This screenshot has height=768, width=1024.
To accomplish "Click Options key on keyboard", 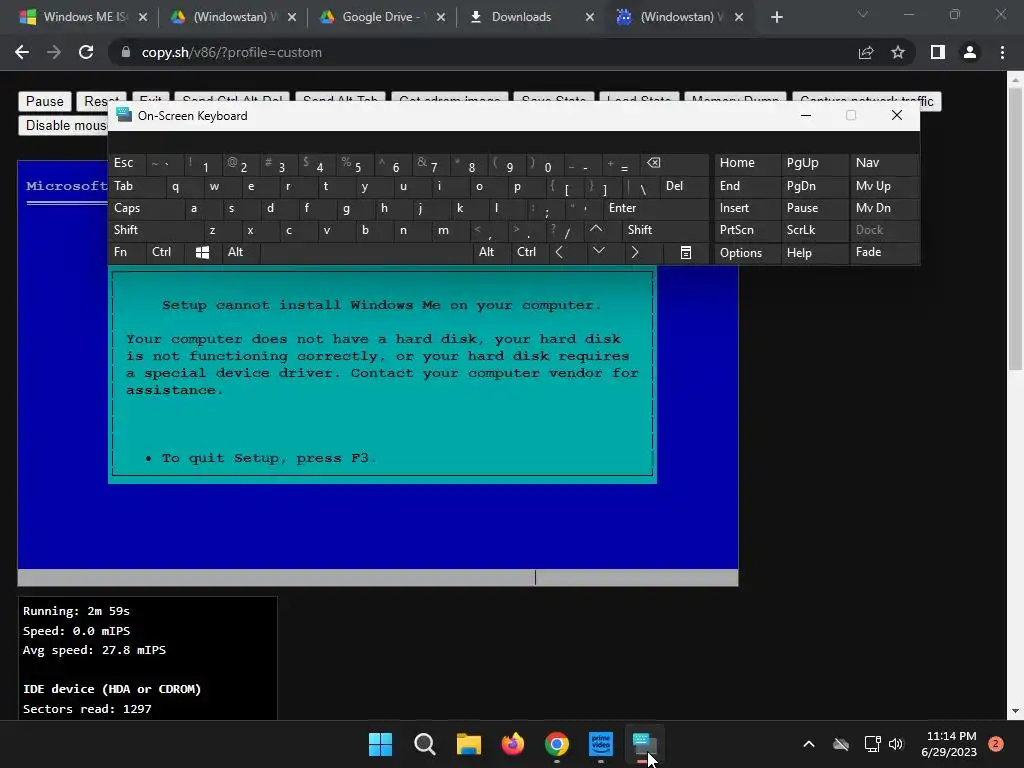I will tap(746, 253).
